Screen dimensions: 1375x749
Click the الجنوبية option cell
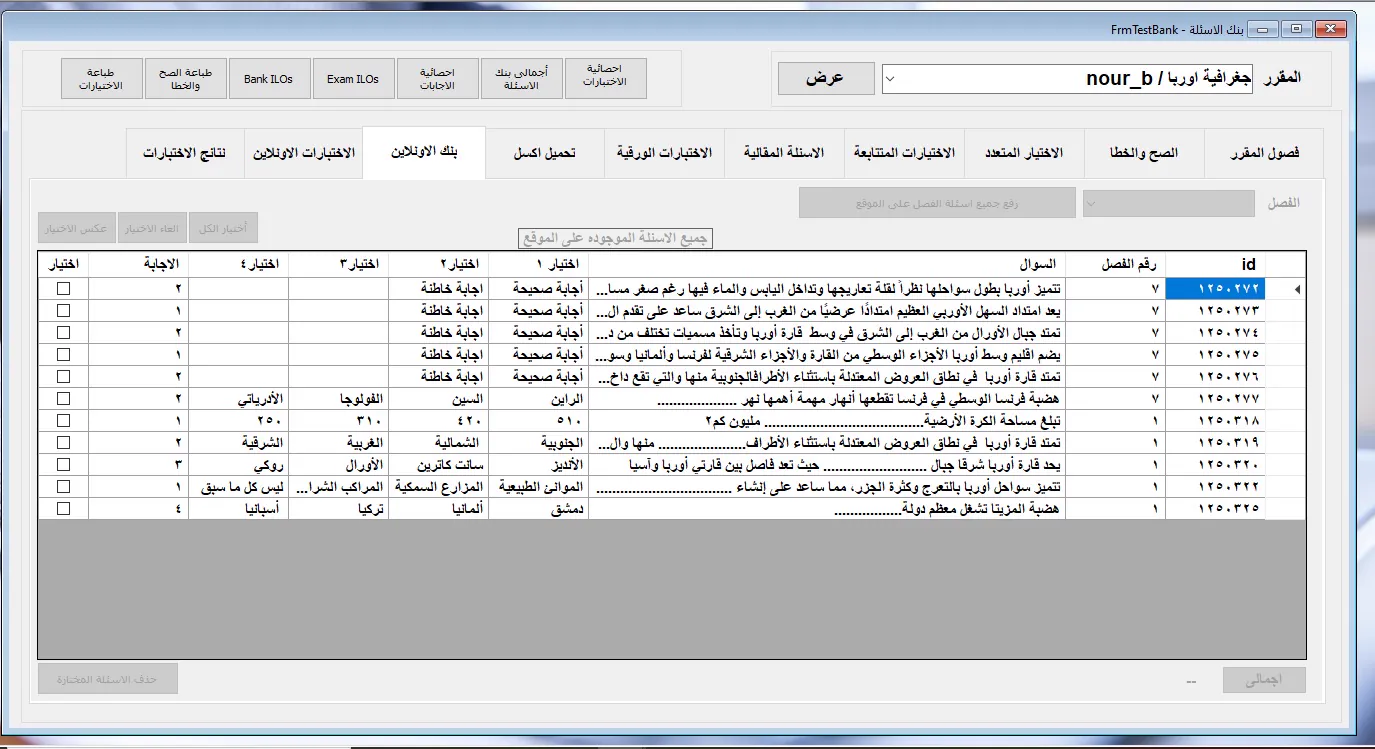(x=539, y=442)
